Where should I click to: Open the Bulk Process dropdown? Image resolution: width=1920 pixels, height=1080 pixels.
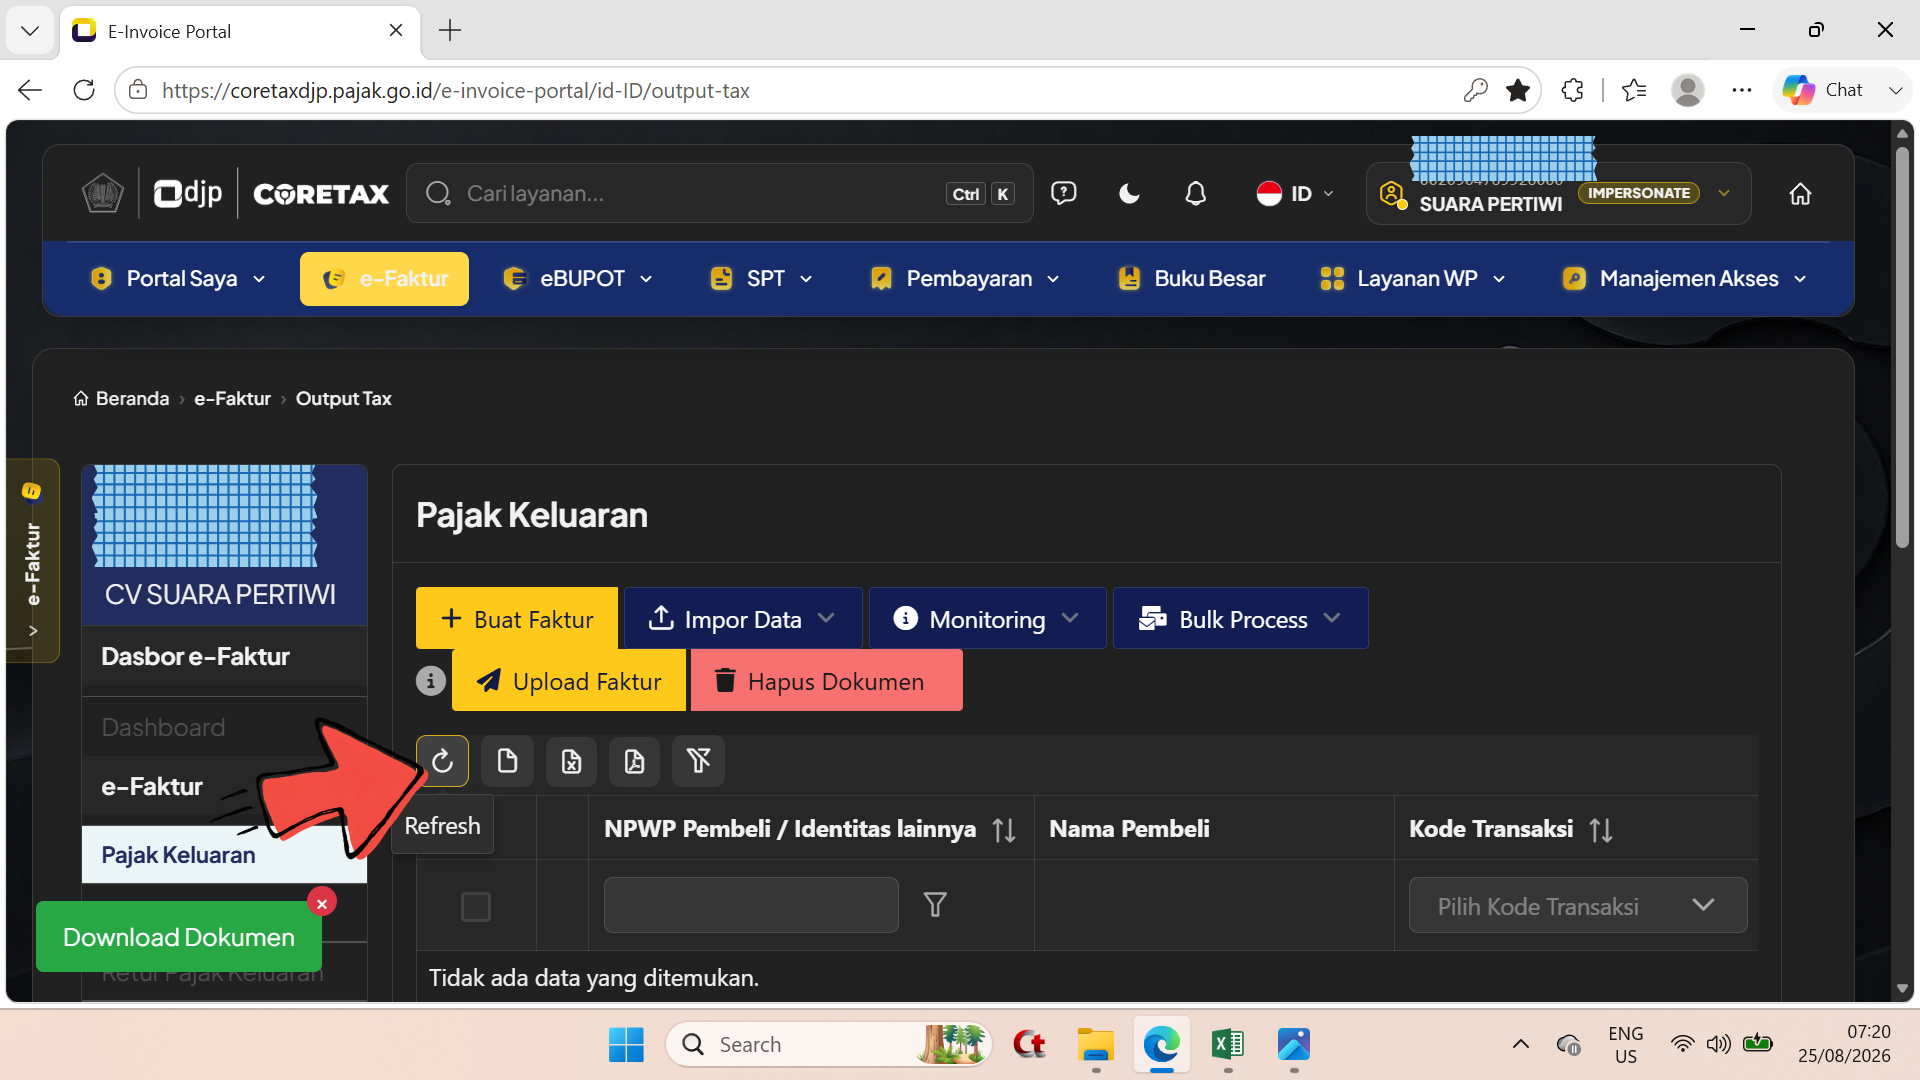pos(1240,618)
